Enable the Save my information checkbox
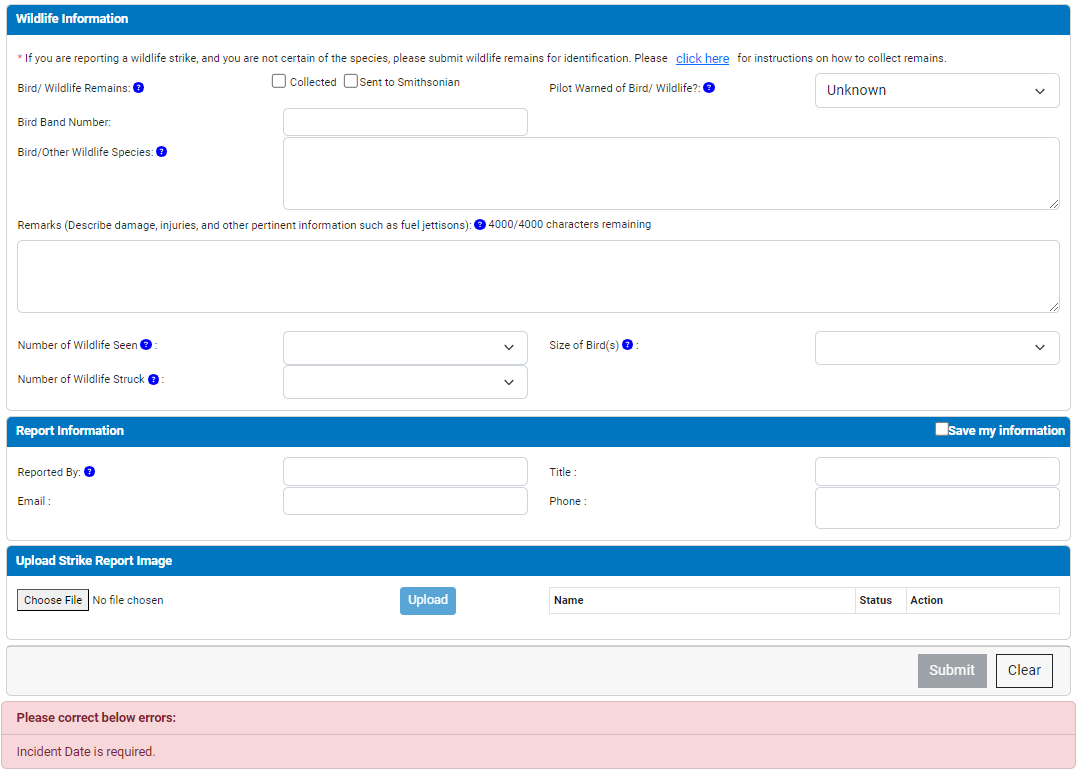Screen dimensions: 1088x779 pyautogui.click(x=942, y=429)
